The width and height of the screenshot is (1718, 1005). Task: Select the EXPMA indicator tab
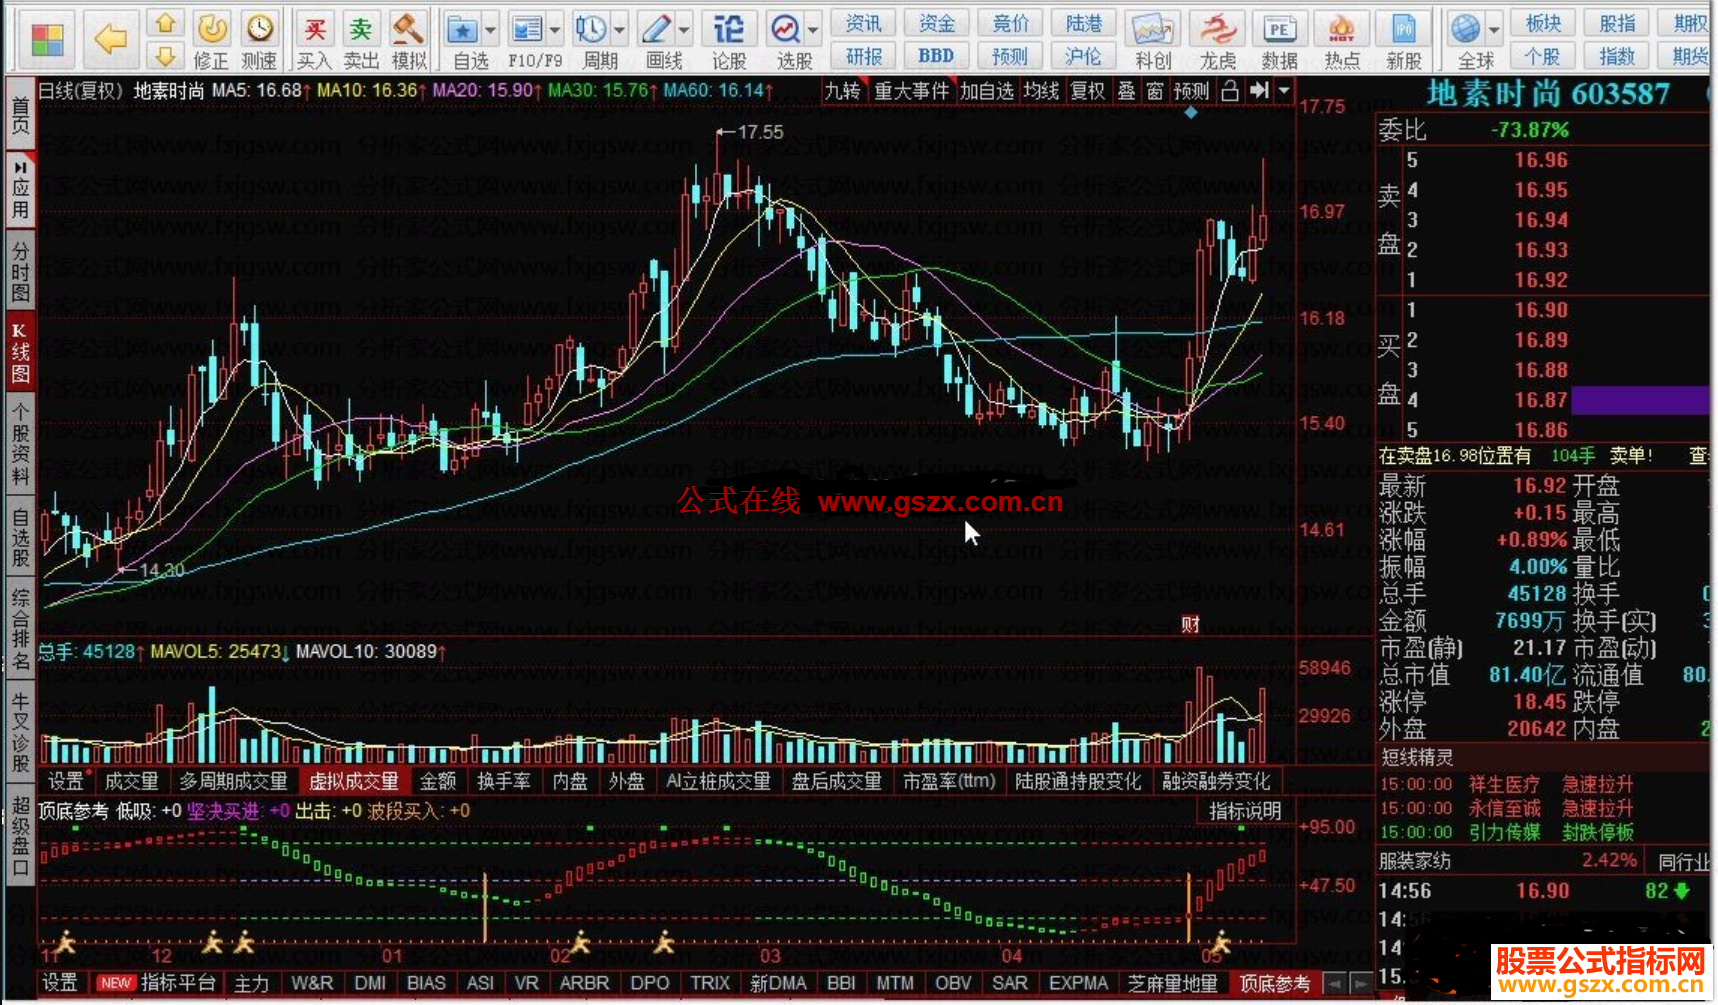[x=1078, y=984]
